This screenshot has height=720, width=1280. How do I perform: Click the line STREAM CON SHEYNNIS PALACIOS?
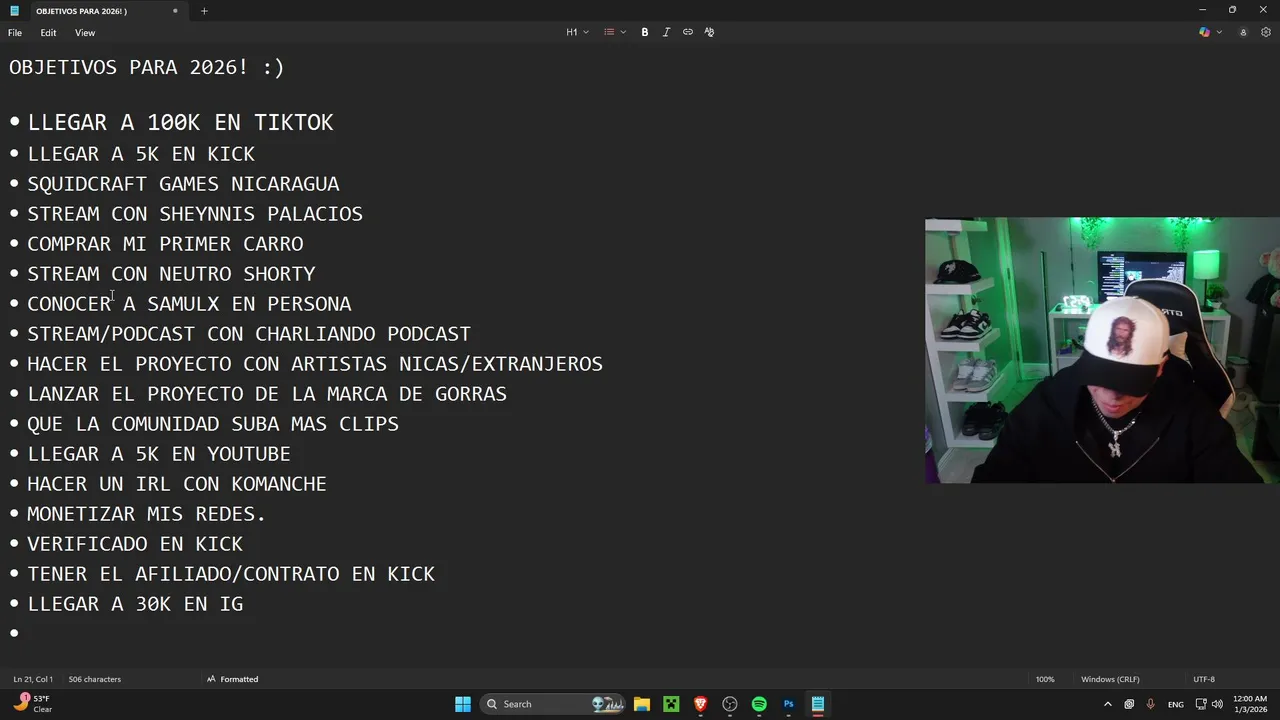(x=195, y=213)
